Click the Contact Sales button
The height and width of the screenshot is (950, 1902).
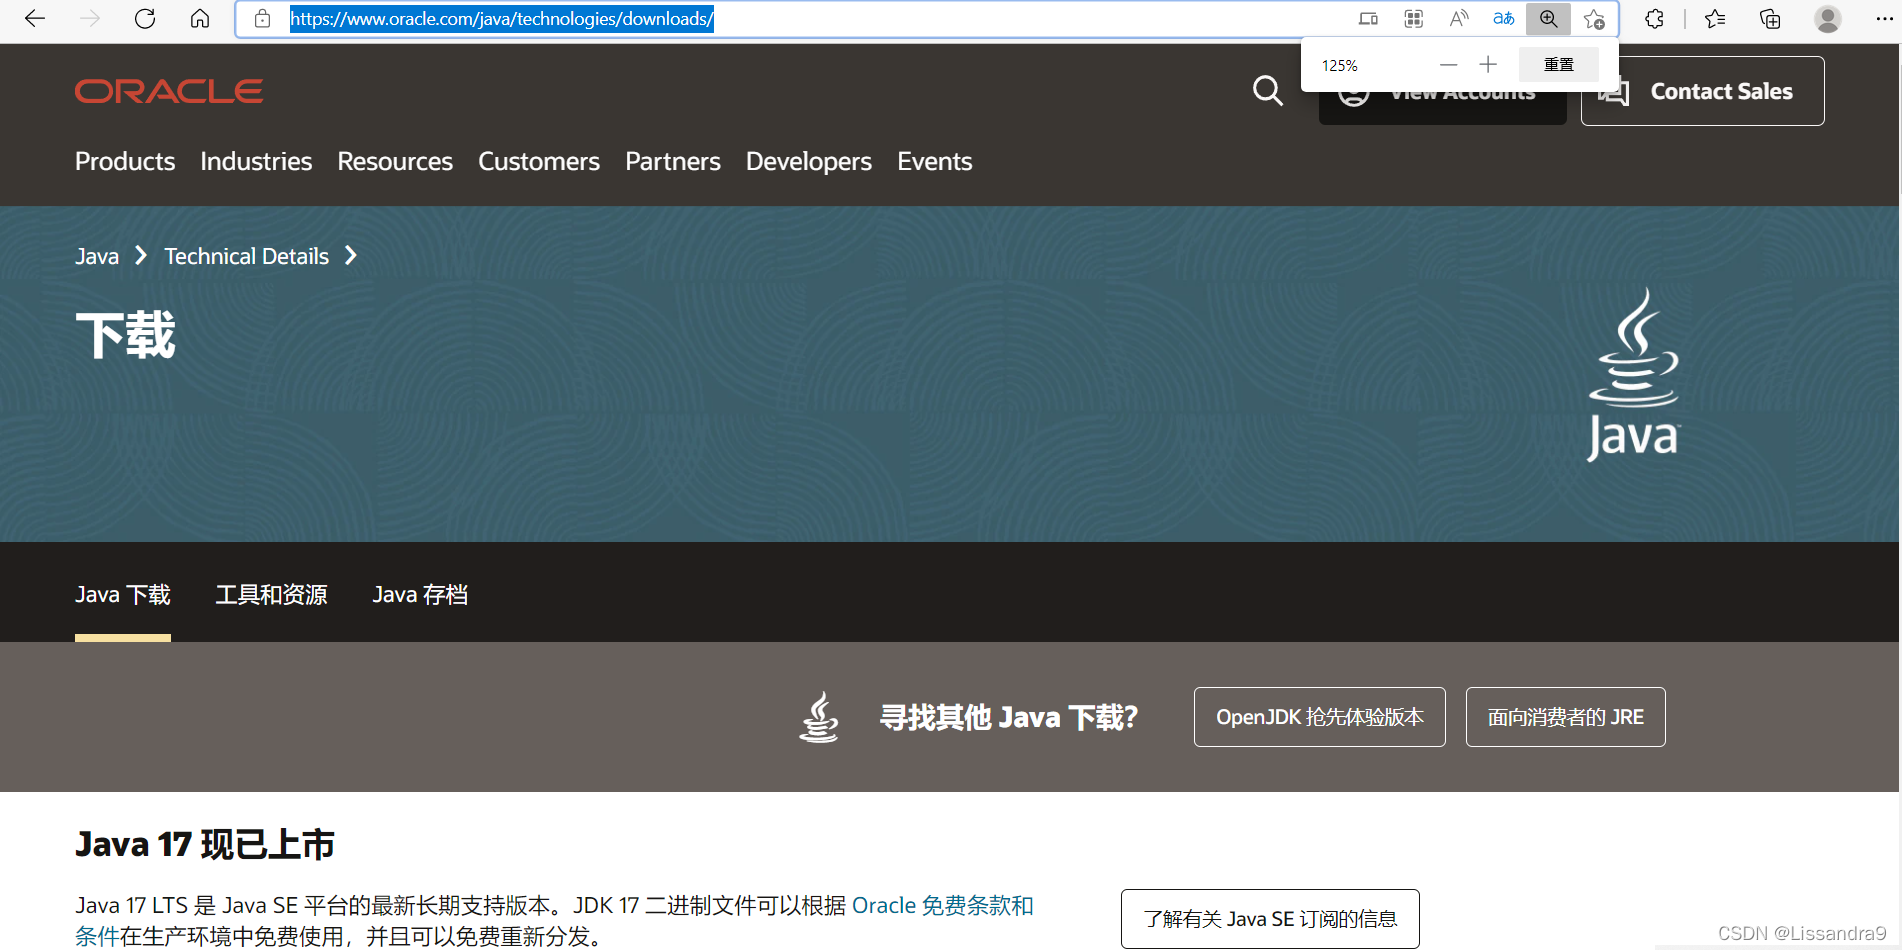point(1702,91)
